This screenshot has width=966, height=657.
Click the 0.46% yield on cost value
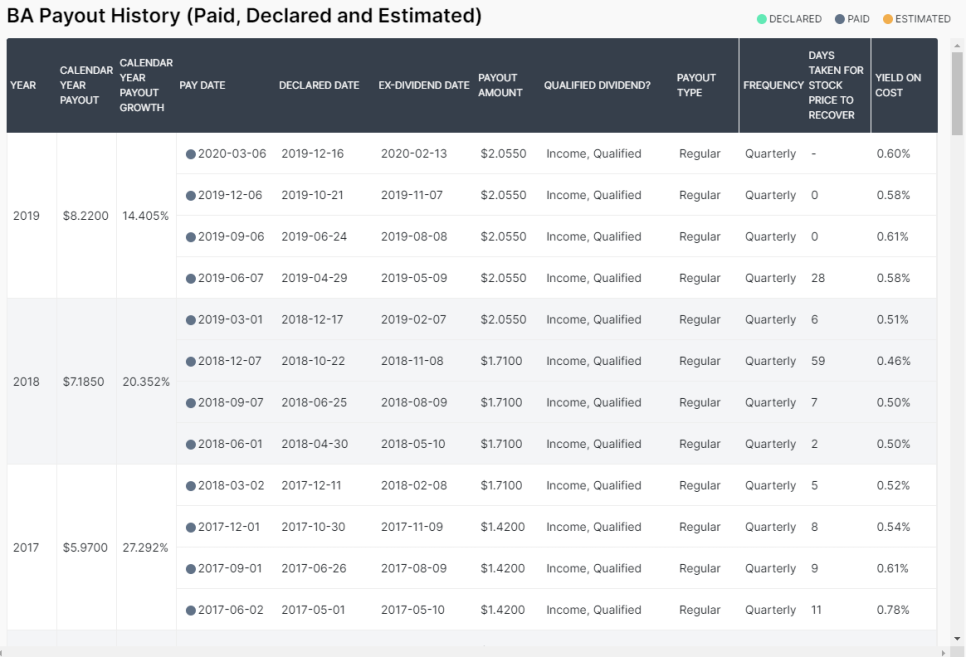(x=893, y=361)
